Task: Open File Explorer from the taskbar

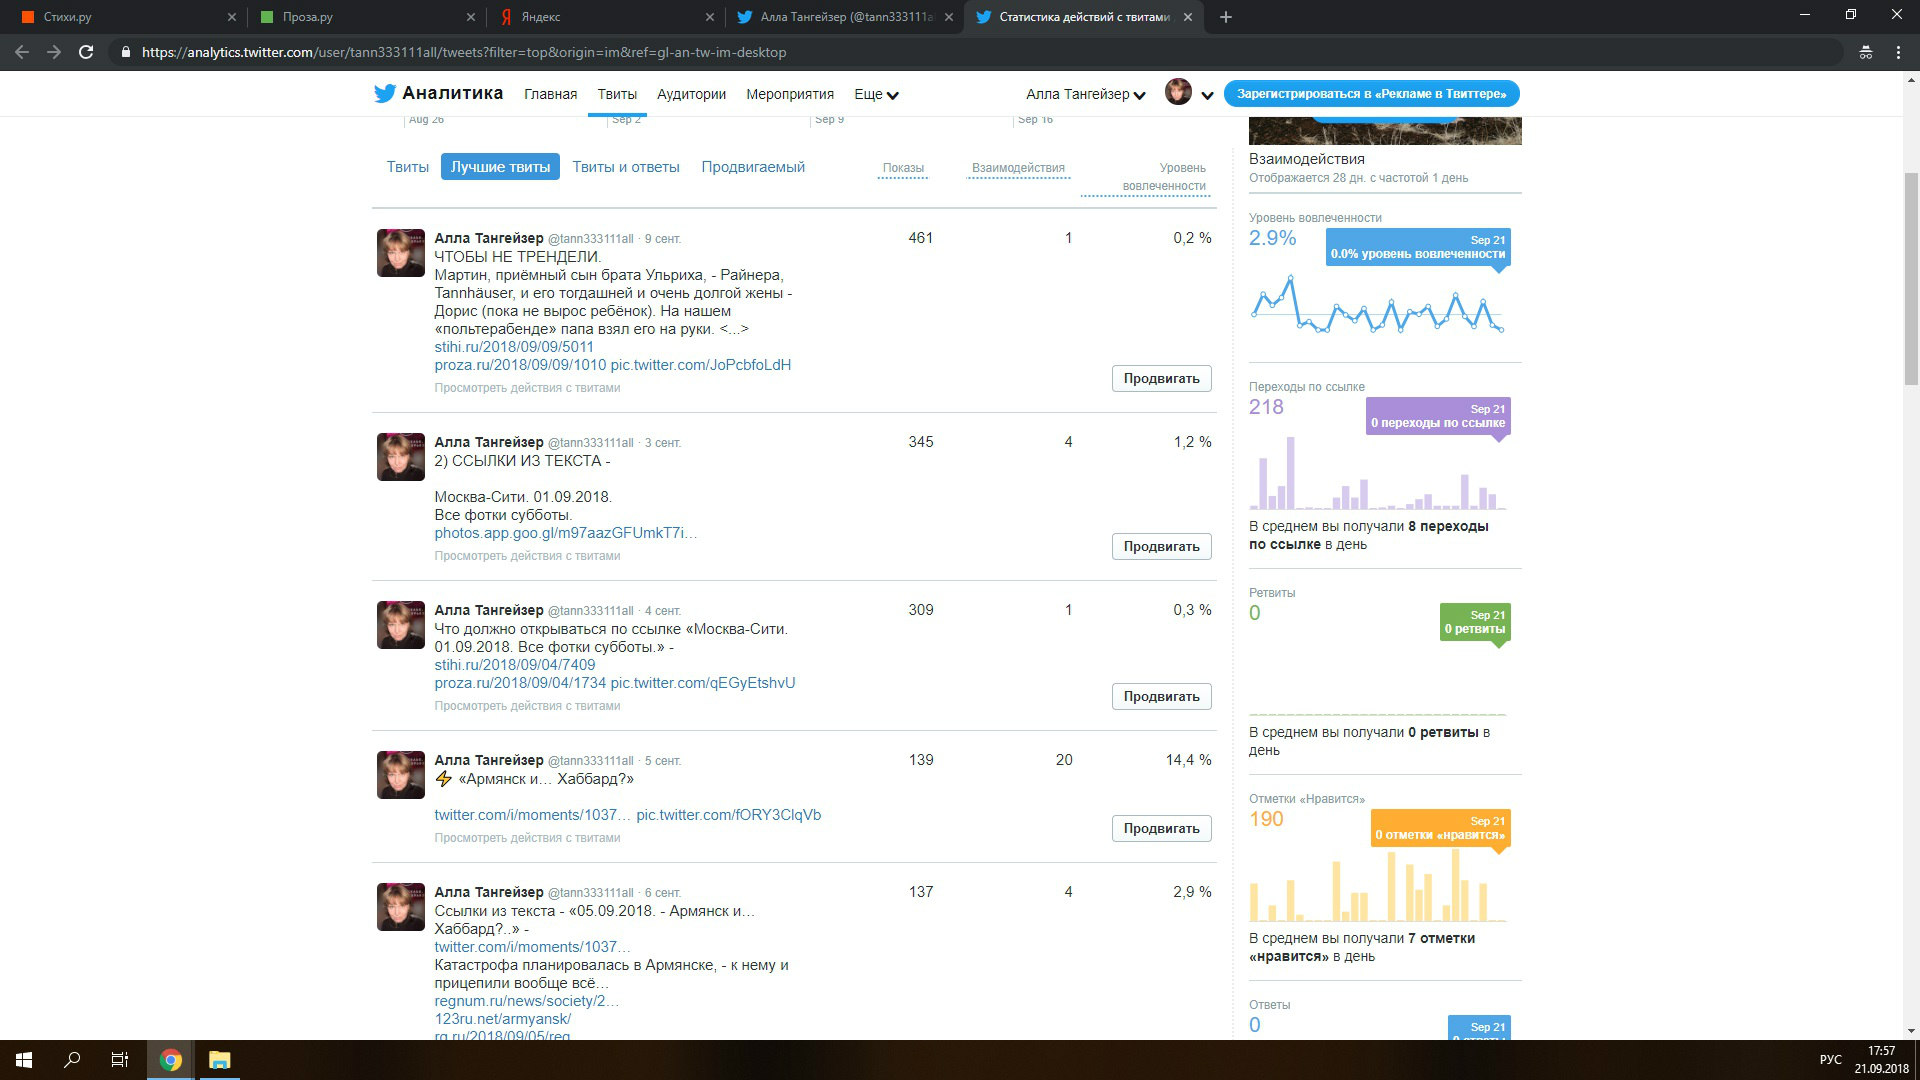Action: 219,1060
